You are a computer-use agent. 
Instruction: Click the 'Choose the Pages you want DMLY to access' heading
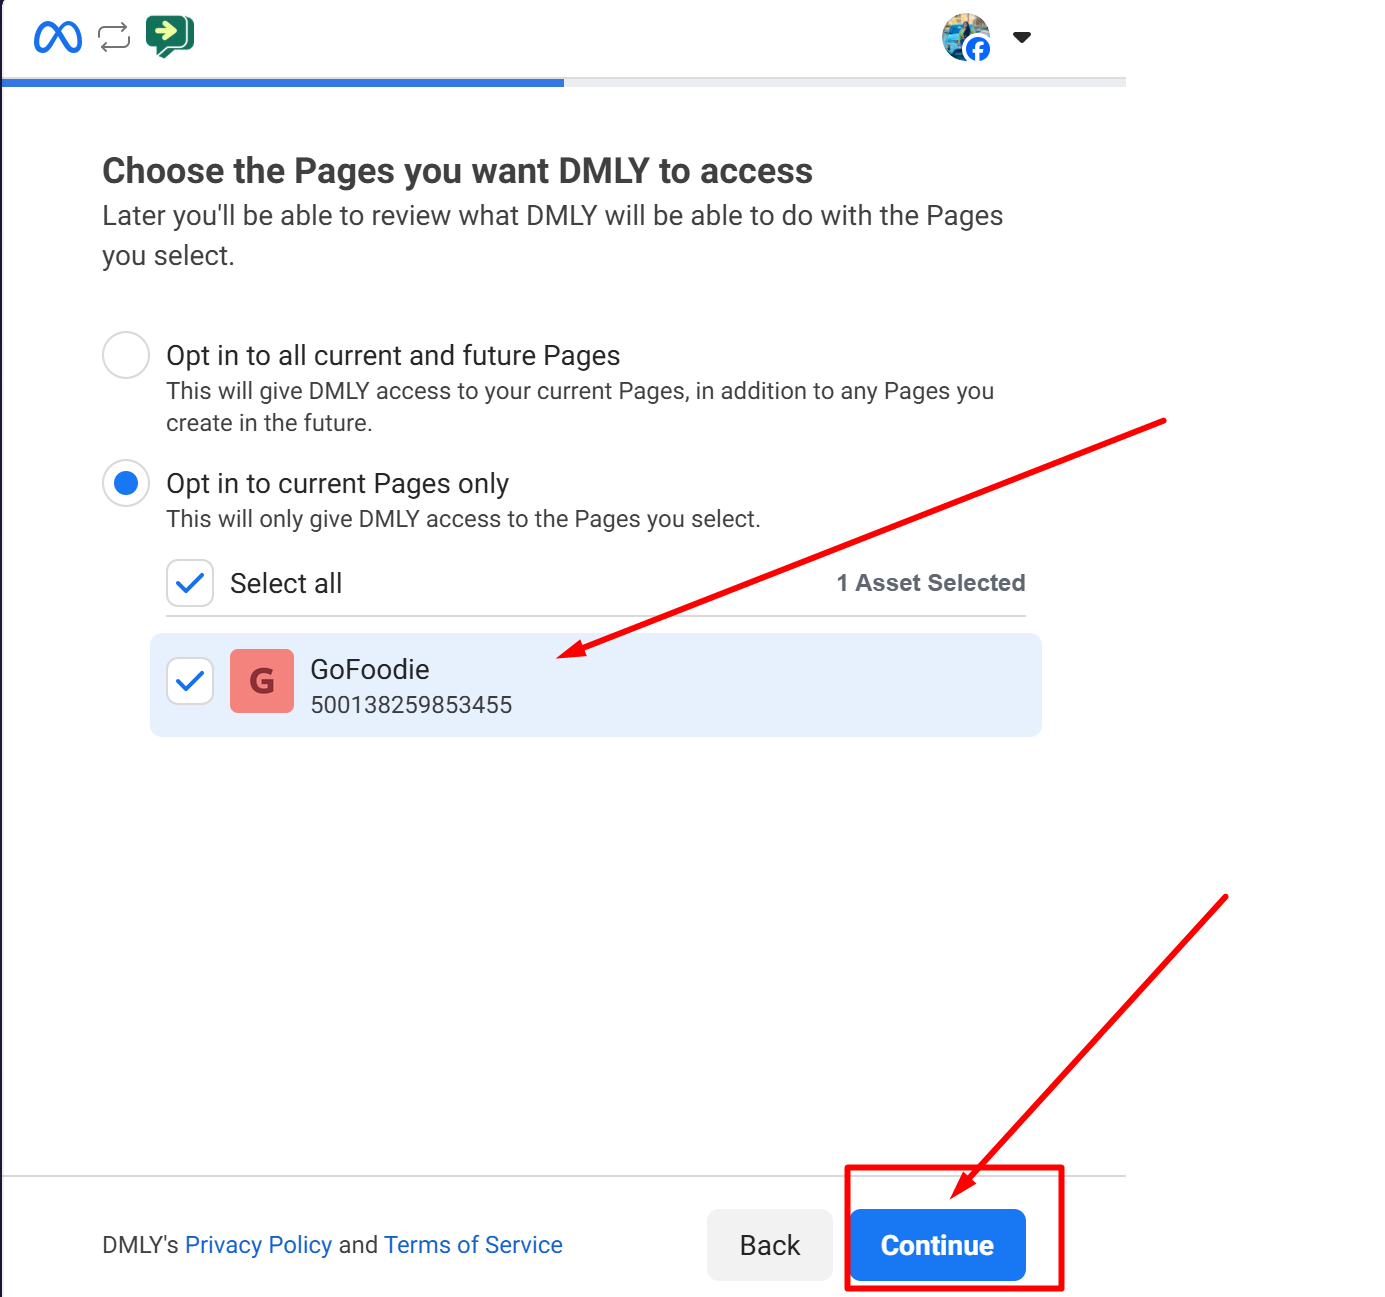[457, 171]
